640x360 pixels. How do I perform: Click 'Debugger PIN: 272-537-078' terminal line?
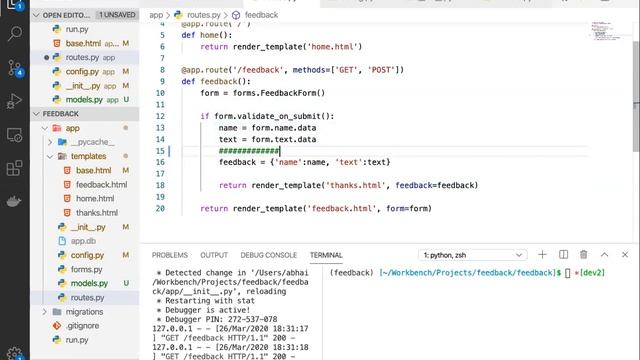[217, 319]
